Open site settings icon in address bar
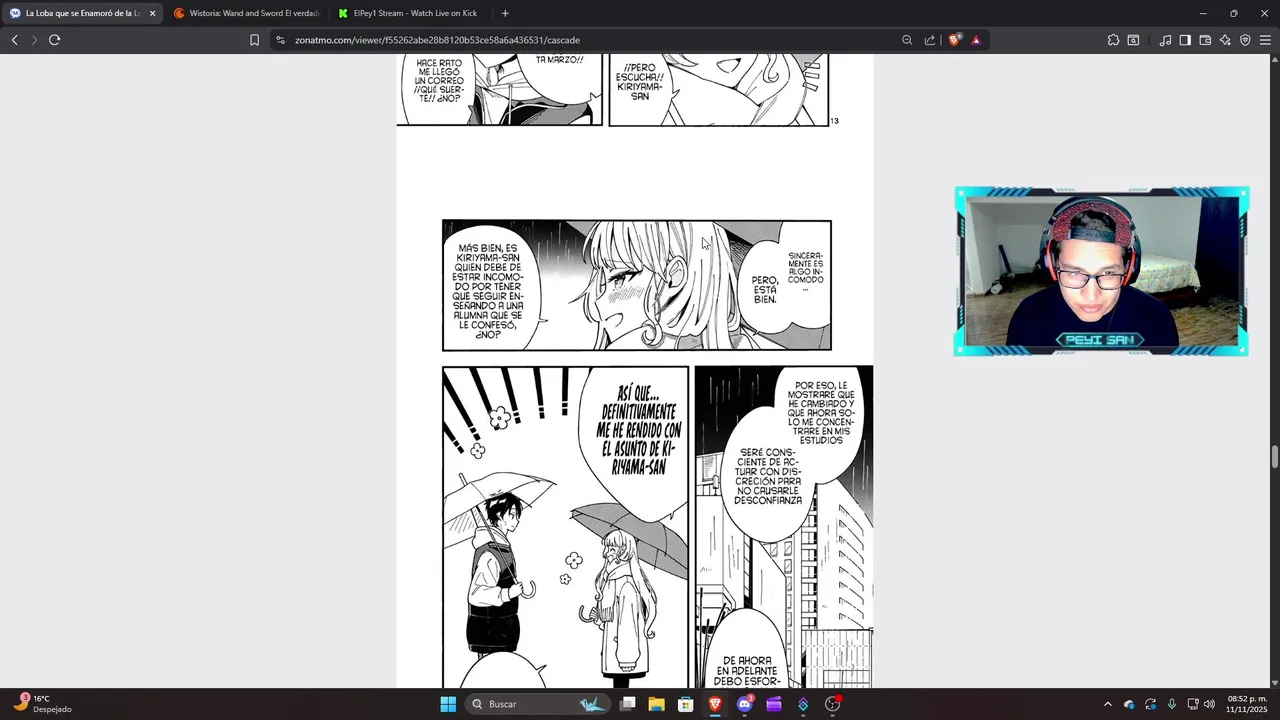Image resolution: width=1280 pixels, height=720 pixels. point(280,40)
